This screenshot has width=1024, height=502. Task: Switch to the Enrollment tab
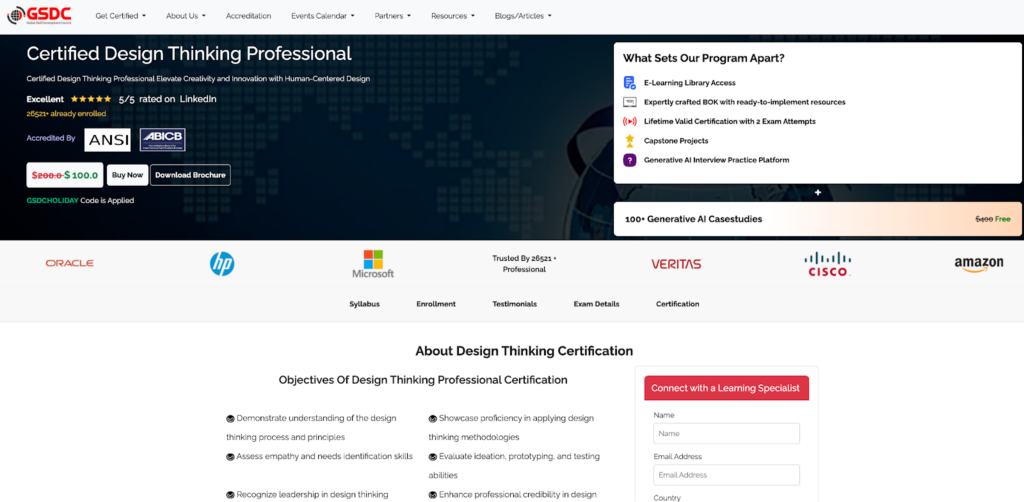(x=436, y=304)
